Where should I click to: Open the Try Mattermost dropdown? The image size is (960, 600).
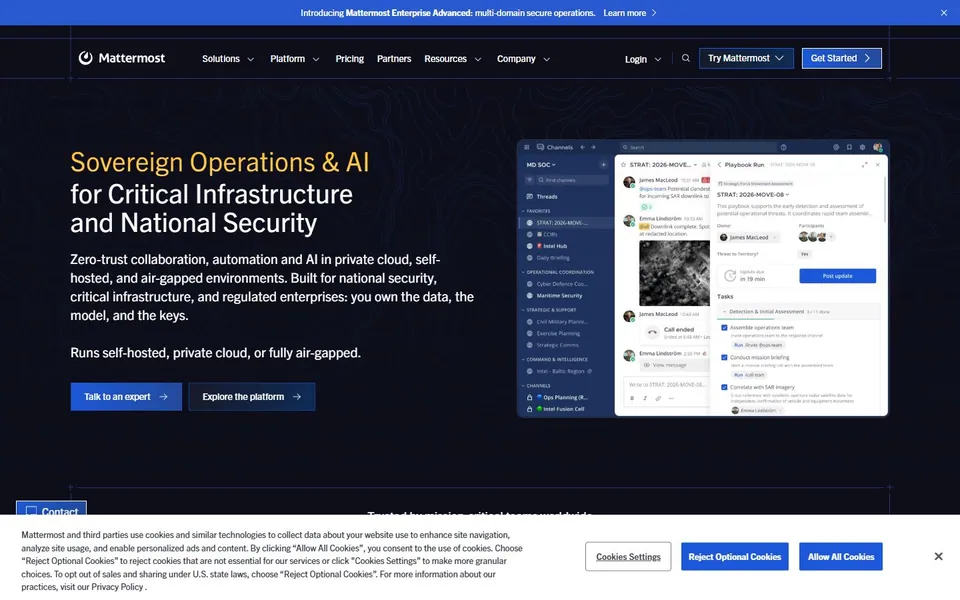click(x=746, y=58)
